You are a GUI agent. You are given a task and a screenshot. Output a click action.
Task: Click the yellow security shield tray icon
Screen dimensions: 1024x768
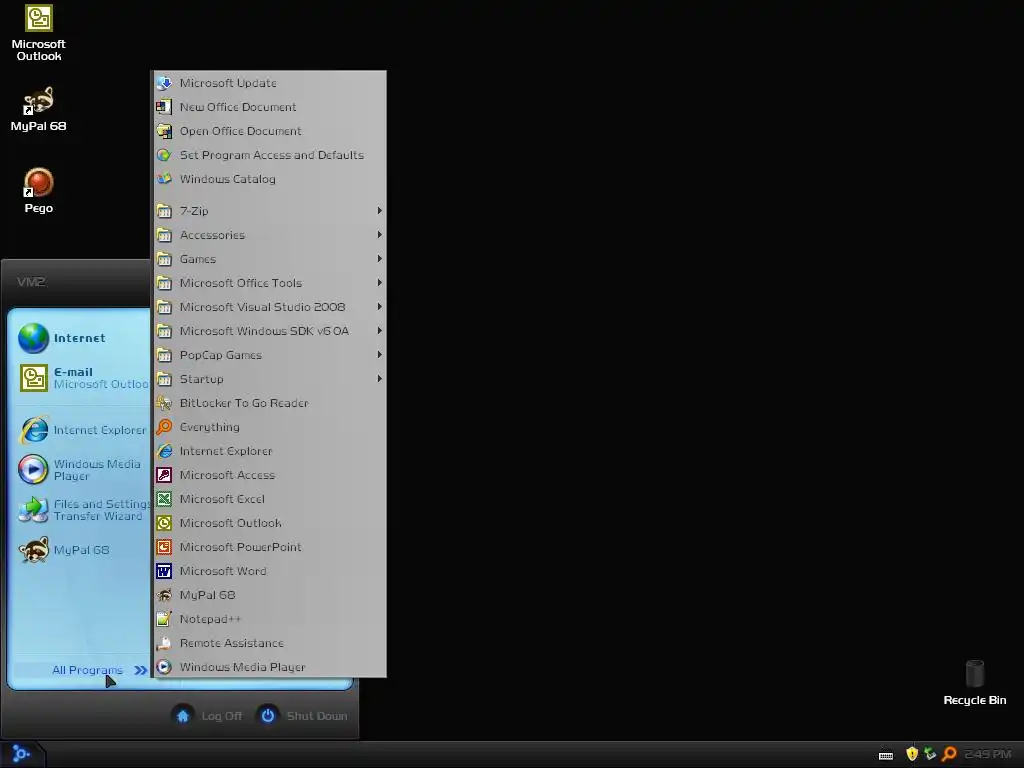coord(912,754)
